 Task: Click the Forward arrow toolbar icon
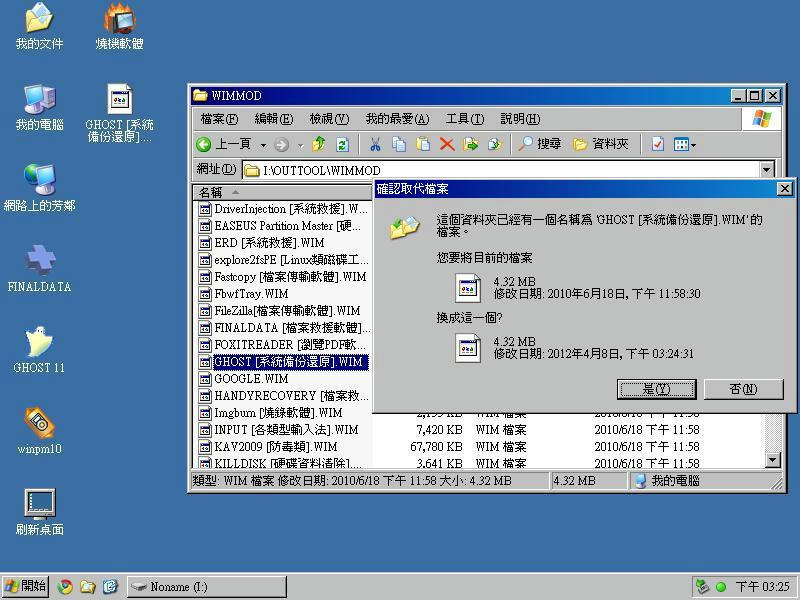click(281, 145)
